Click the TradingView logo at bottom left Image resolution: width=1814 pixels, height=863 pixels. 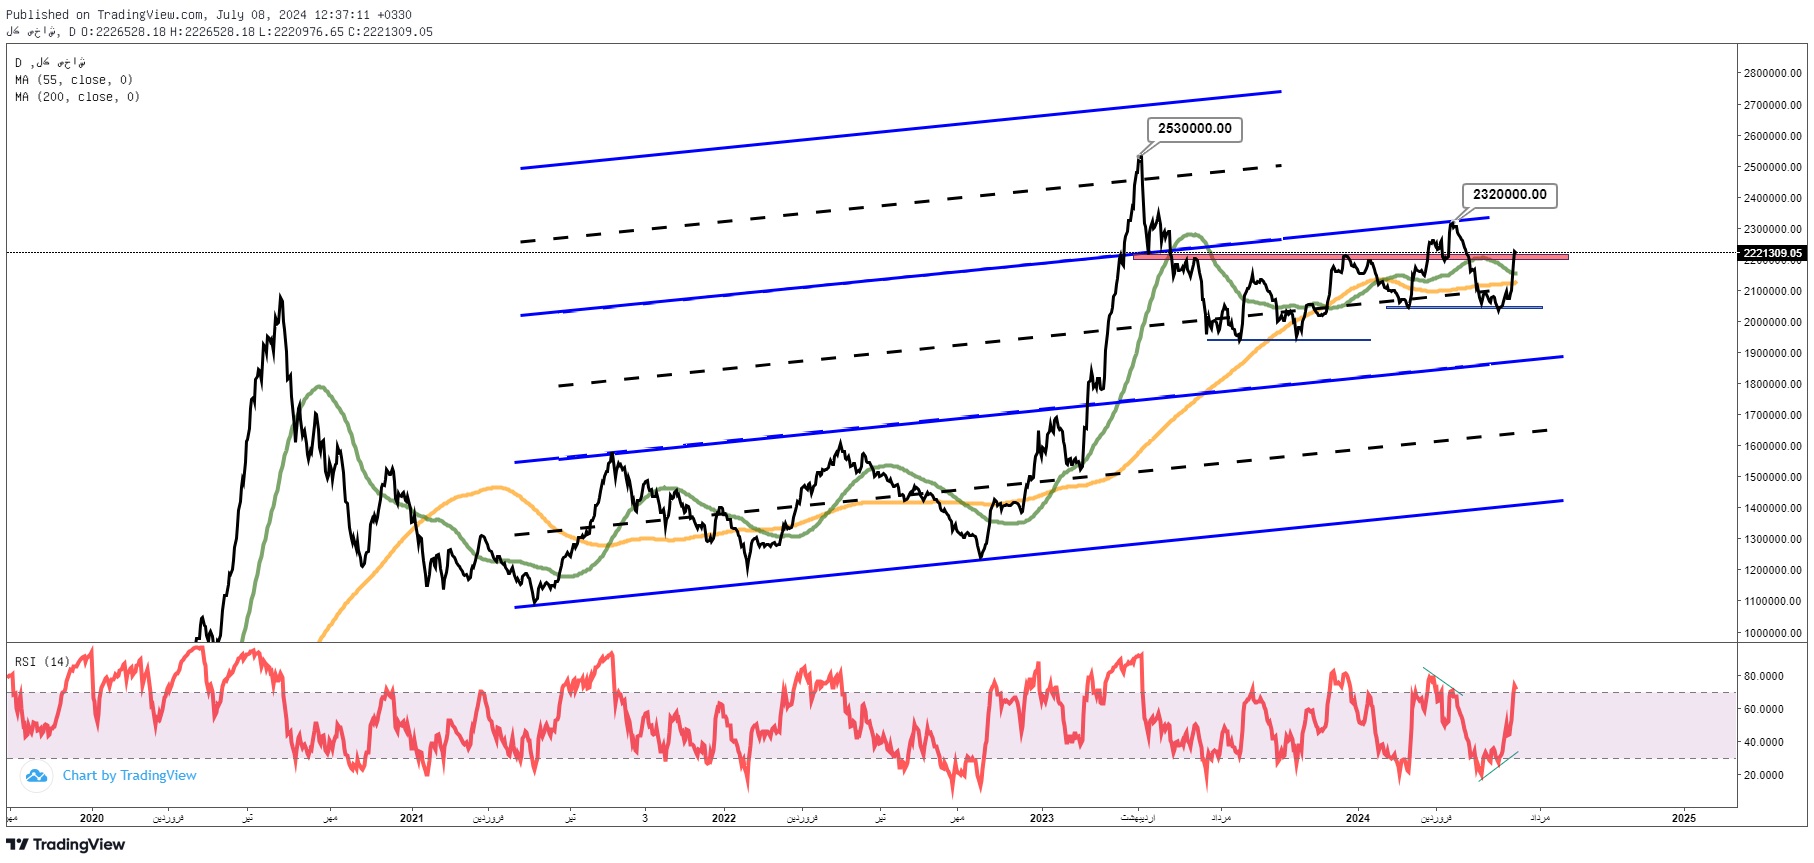pos(65,845)
